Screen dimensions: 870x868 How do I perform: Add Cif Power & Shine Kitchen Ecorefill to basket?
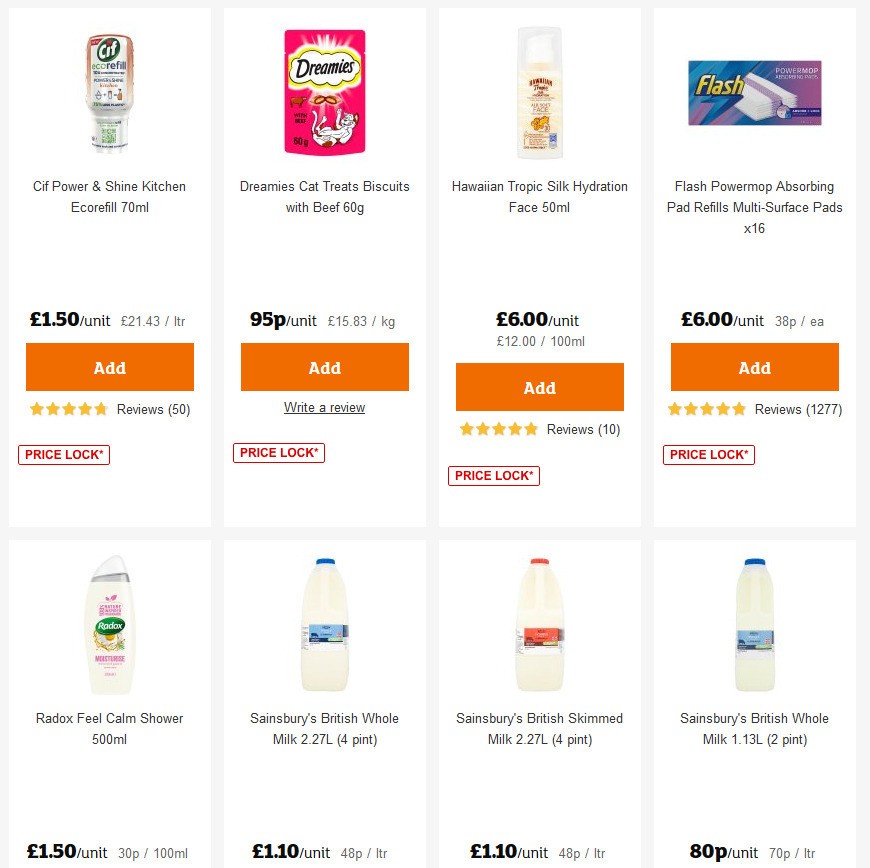(109, 367)
